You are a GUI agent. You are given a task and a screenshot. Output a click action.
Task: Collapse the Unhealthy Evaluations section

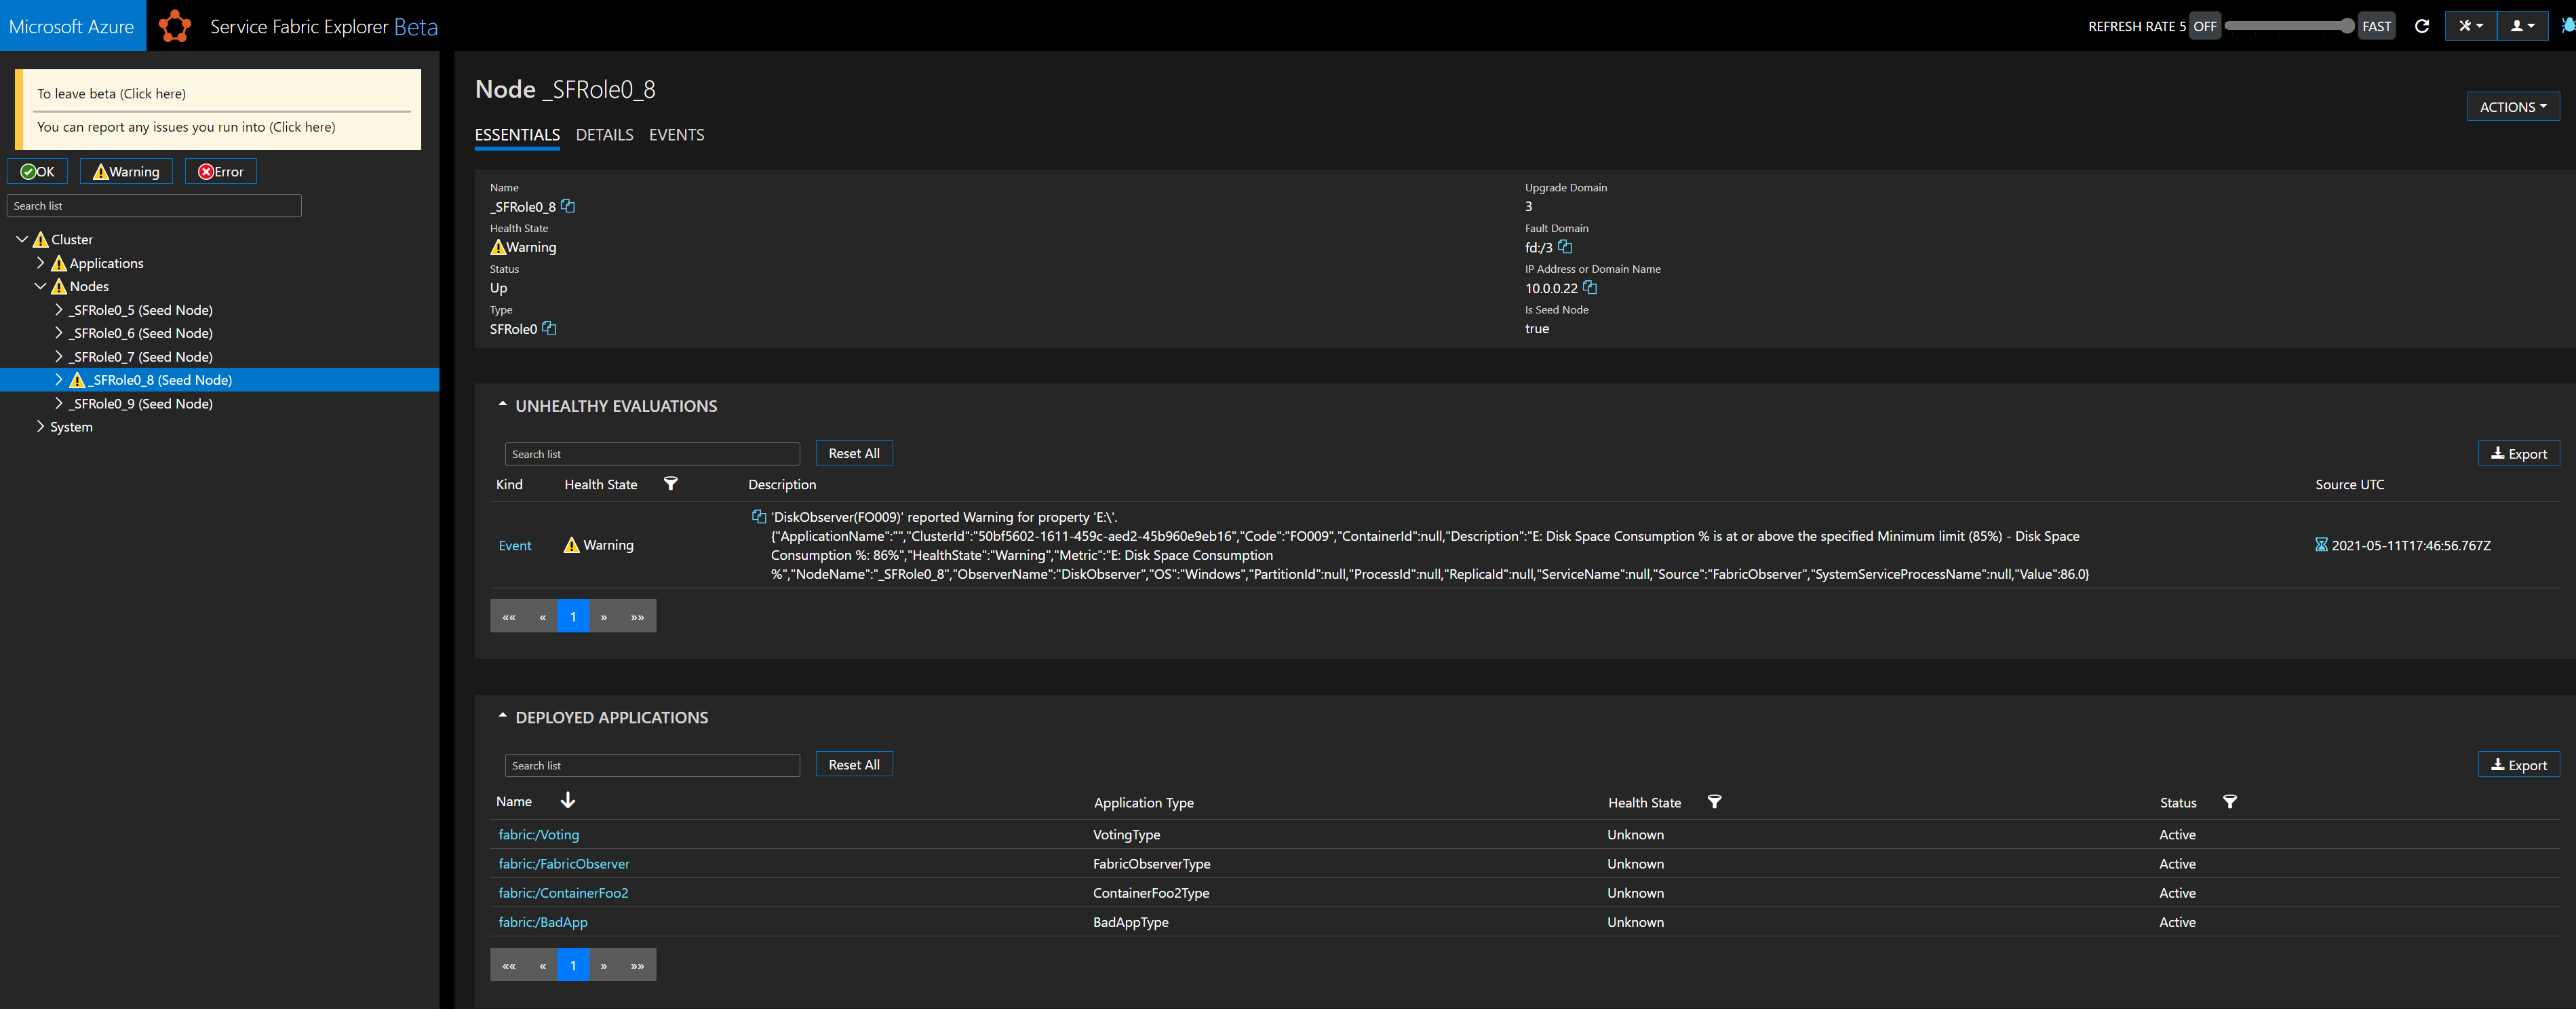[x=502, y=405]
